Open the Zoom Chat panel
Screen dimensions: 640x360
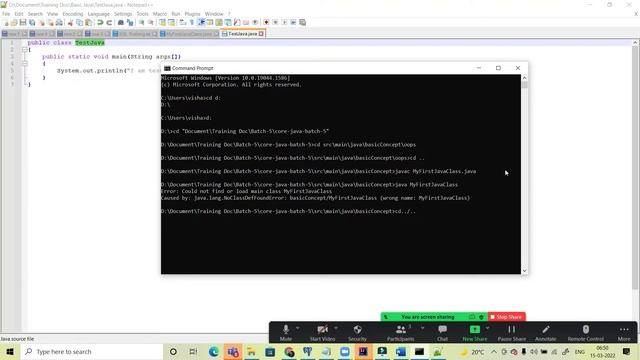point(442,333)
